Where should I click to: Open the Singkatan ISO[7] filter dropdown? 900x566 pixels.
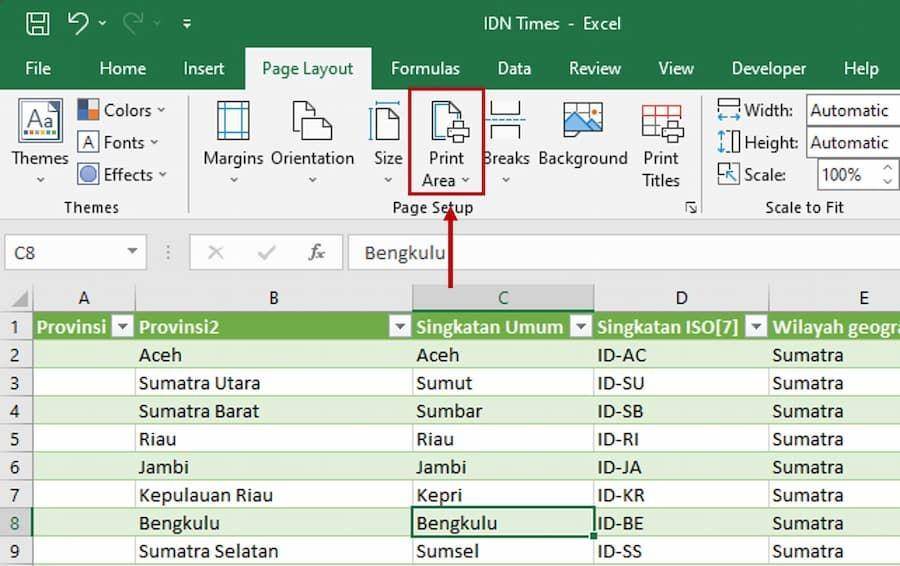pos(757,327)
